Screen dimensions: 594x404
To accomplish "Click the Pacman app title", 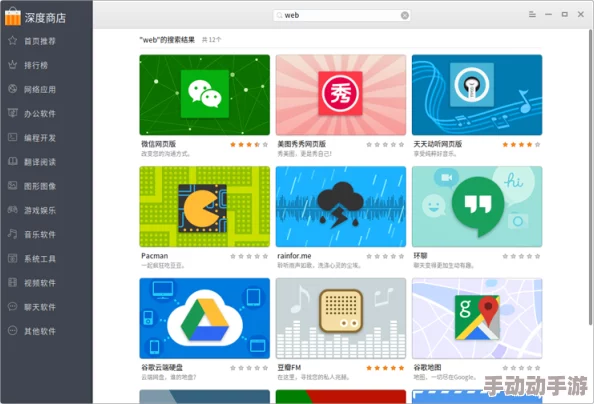I will [x=155, y=256].
